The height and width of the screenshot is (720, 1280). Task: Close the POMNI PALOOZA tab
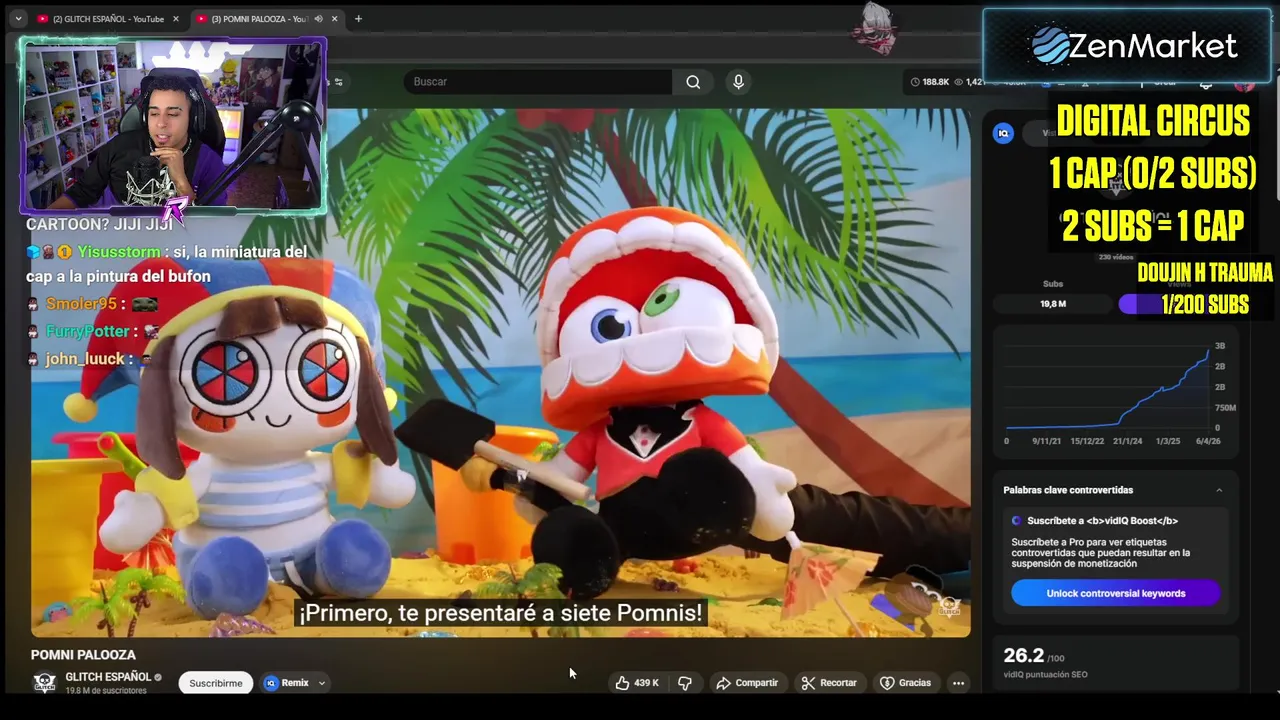point(335,18)
